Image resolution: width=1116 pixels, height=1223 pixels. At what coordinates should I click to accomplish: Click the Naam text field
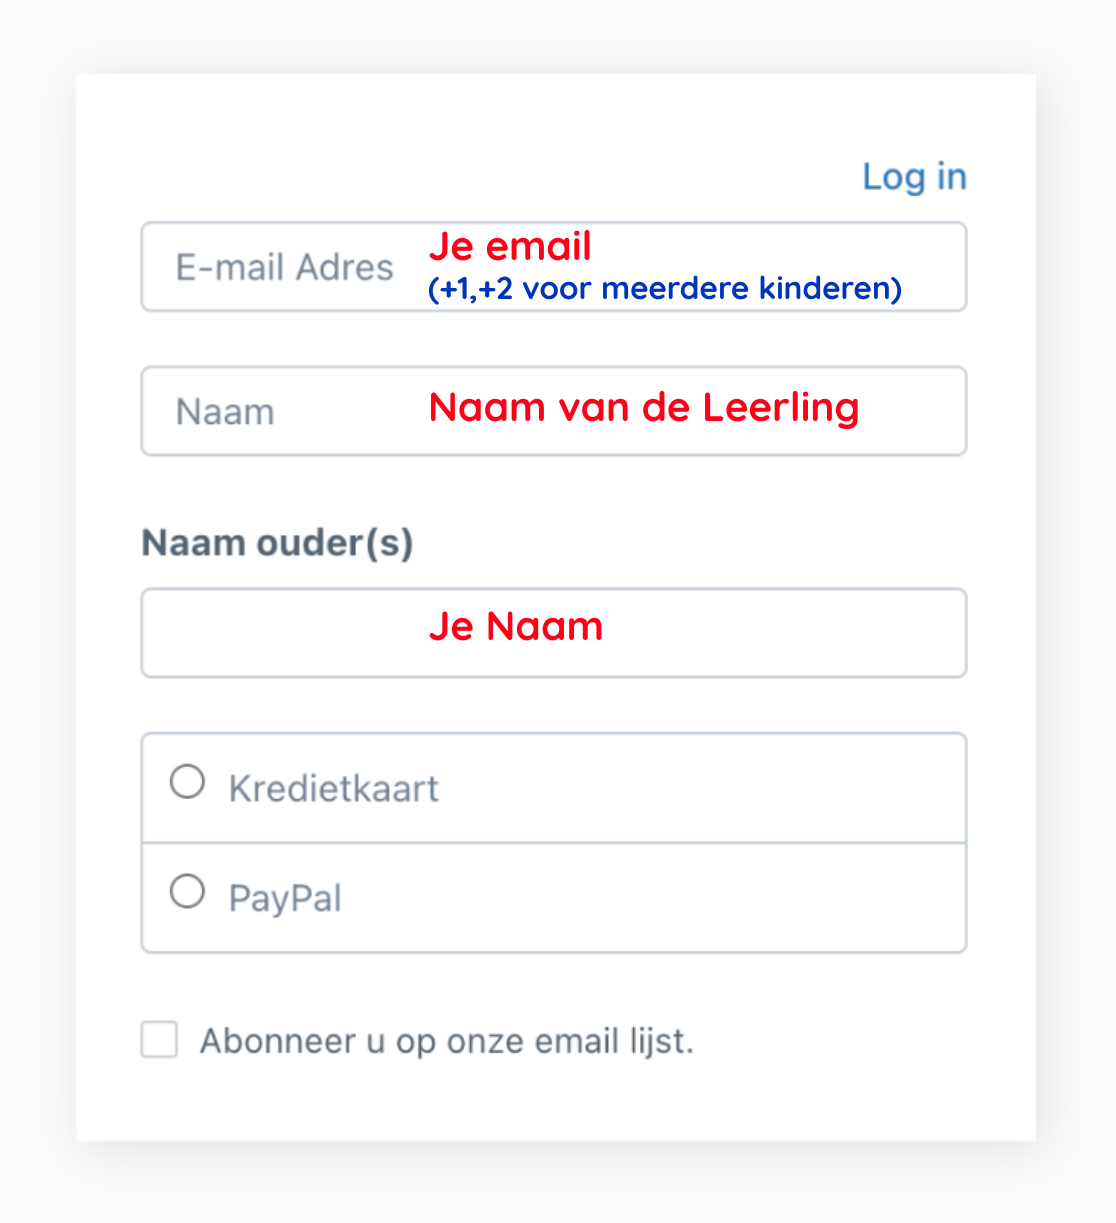click(x=553, y=411)
